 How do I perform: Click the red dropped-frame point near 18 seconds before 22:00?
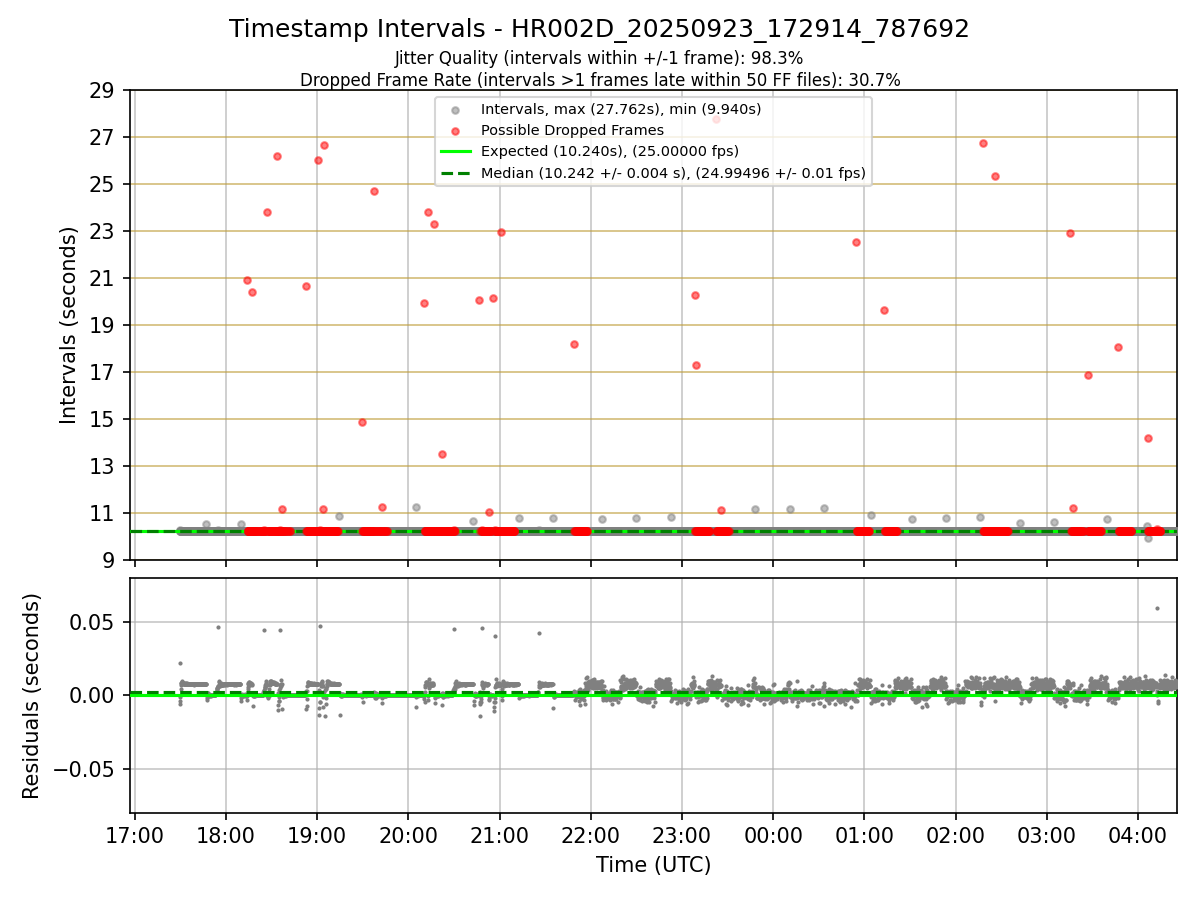tap(574, 344)
